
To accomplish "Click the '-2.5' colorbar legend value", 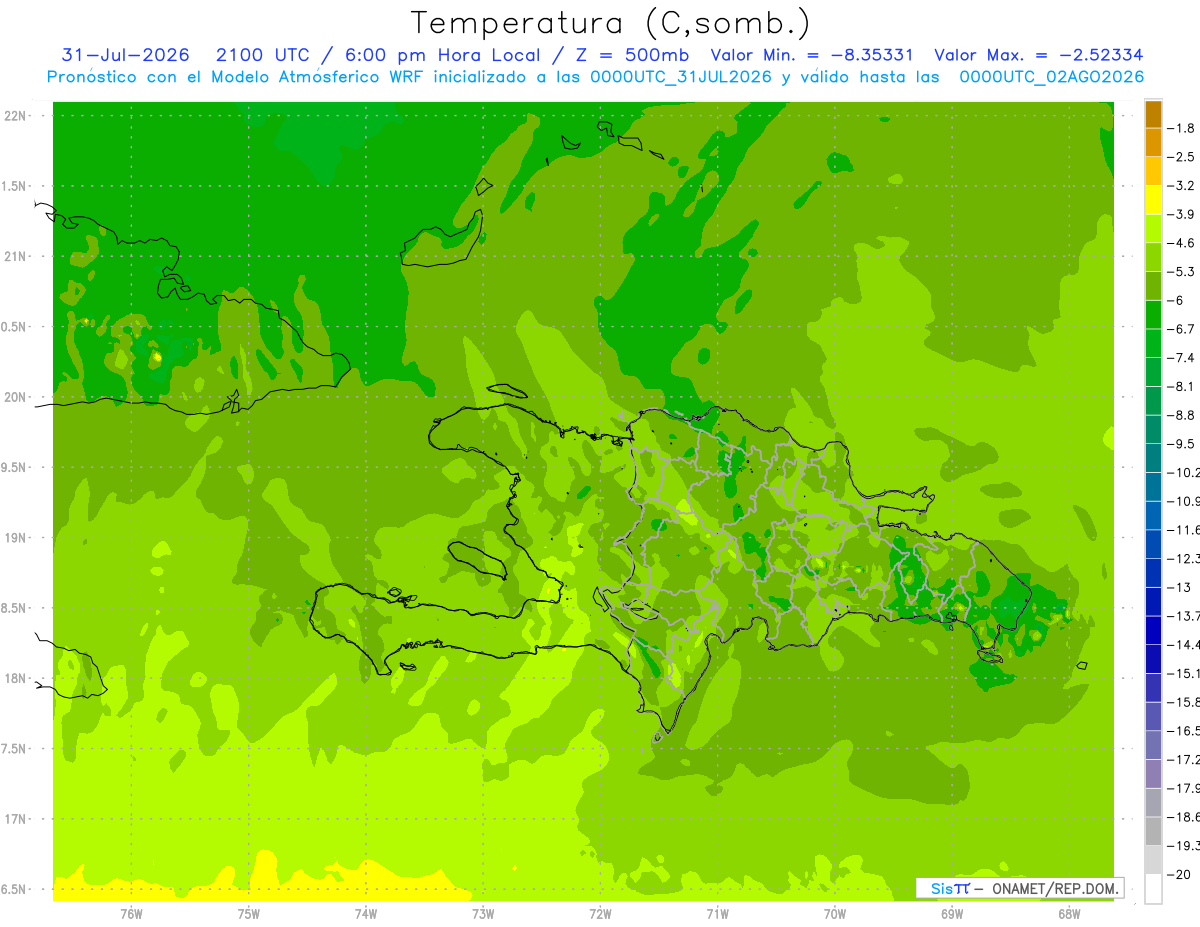I will coord(1181,157).
